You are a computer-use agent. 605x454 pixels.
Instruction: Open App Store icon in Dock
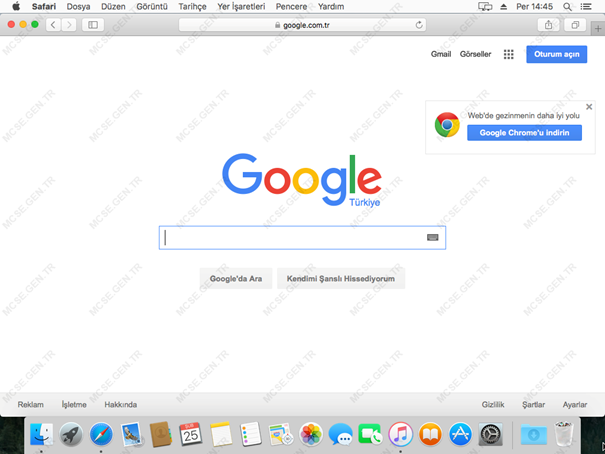460,434
